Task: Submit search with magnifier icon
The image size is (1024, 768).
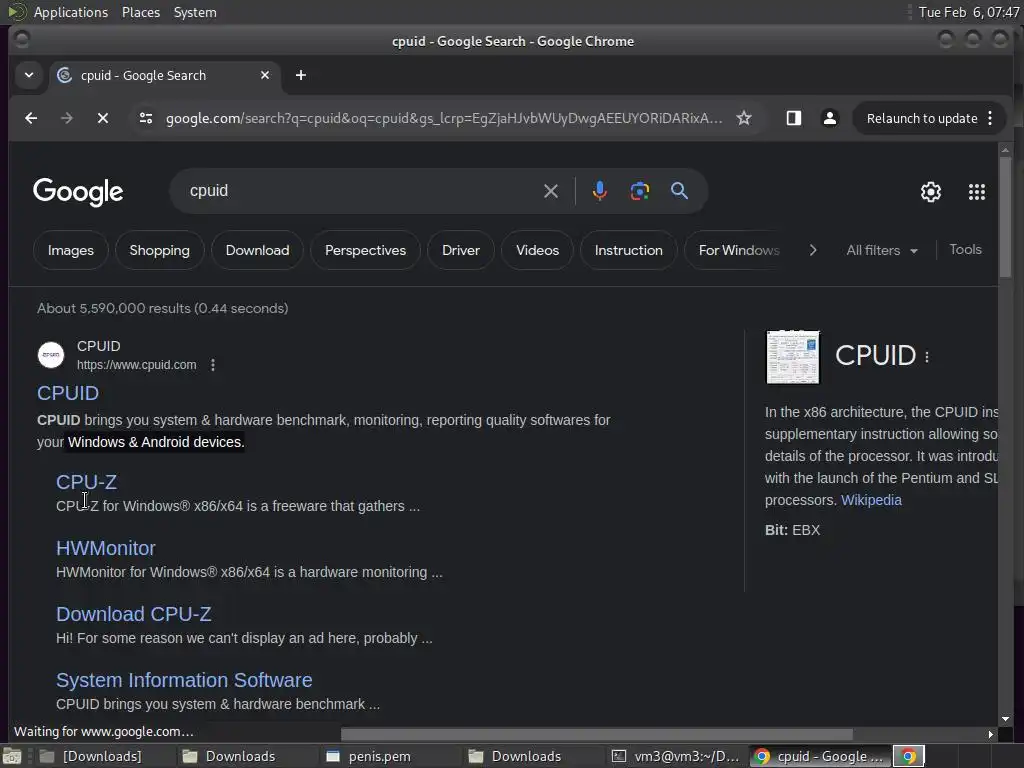Action: click(x=679, y=191)
